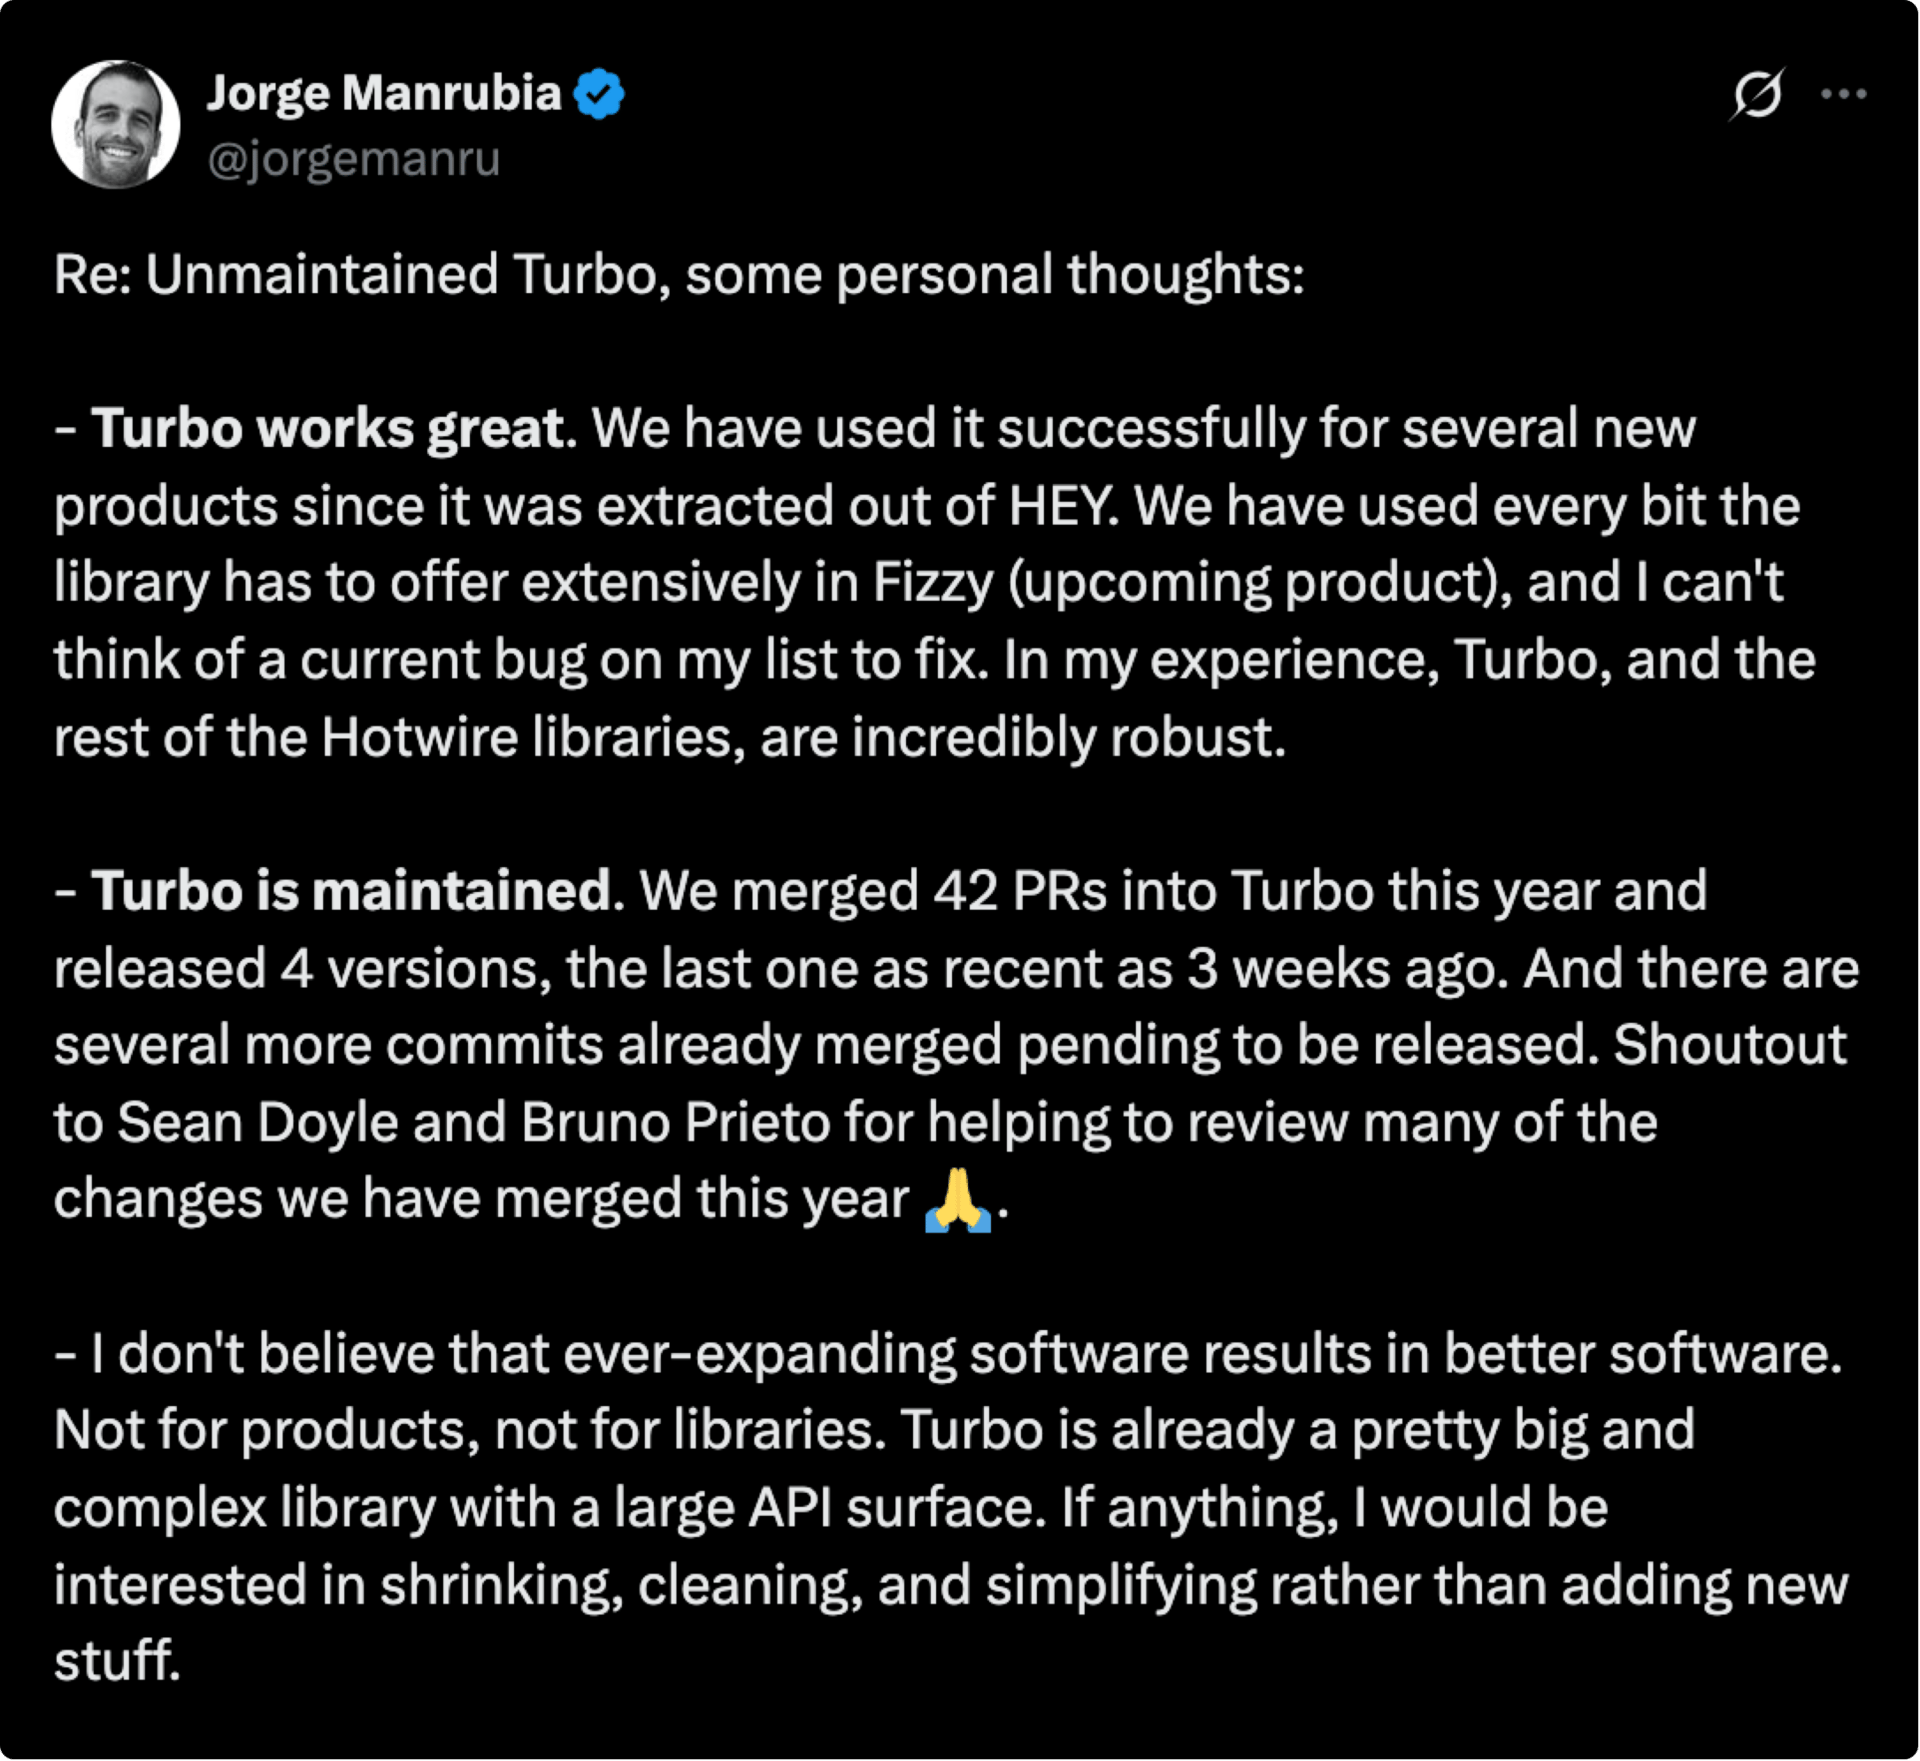Click the Grok explain-this-post icon
The width and height of the screenshot is (1920, 1761).
click(1757, 94)
